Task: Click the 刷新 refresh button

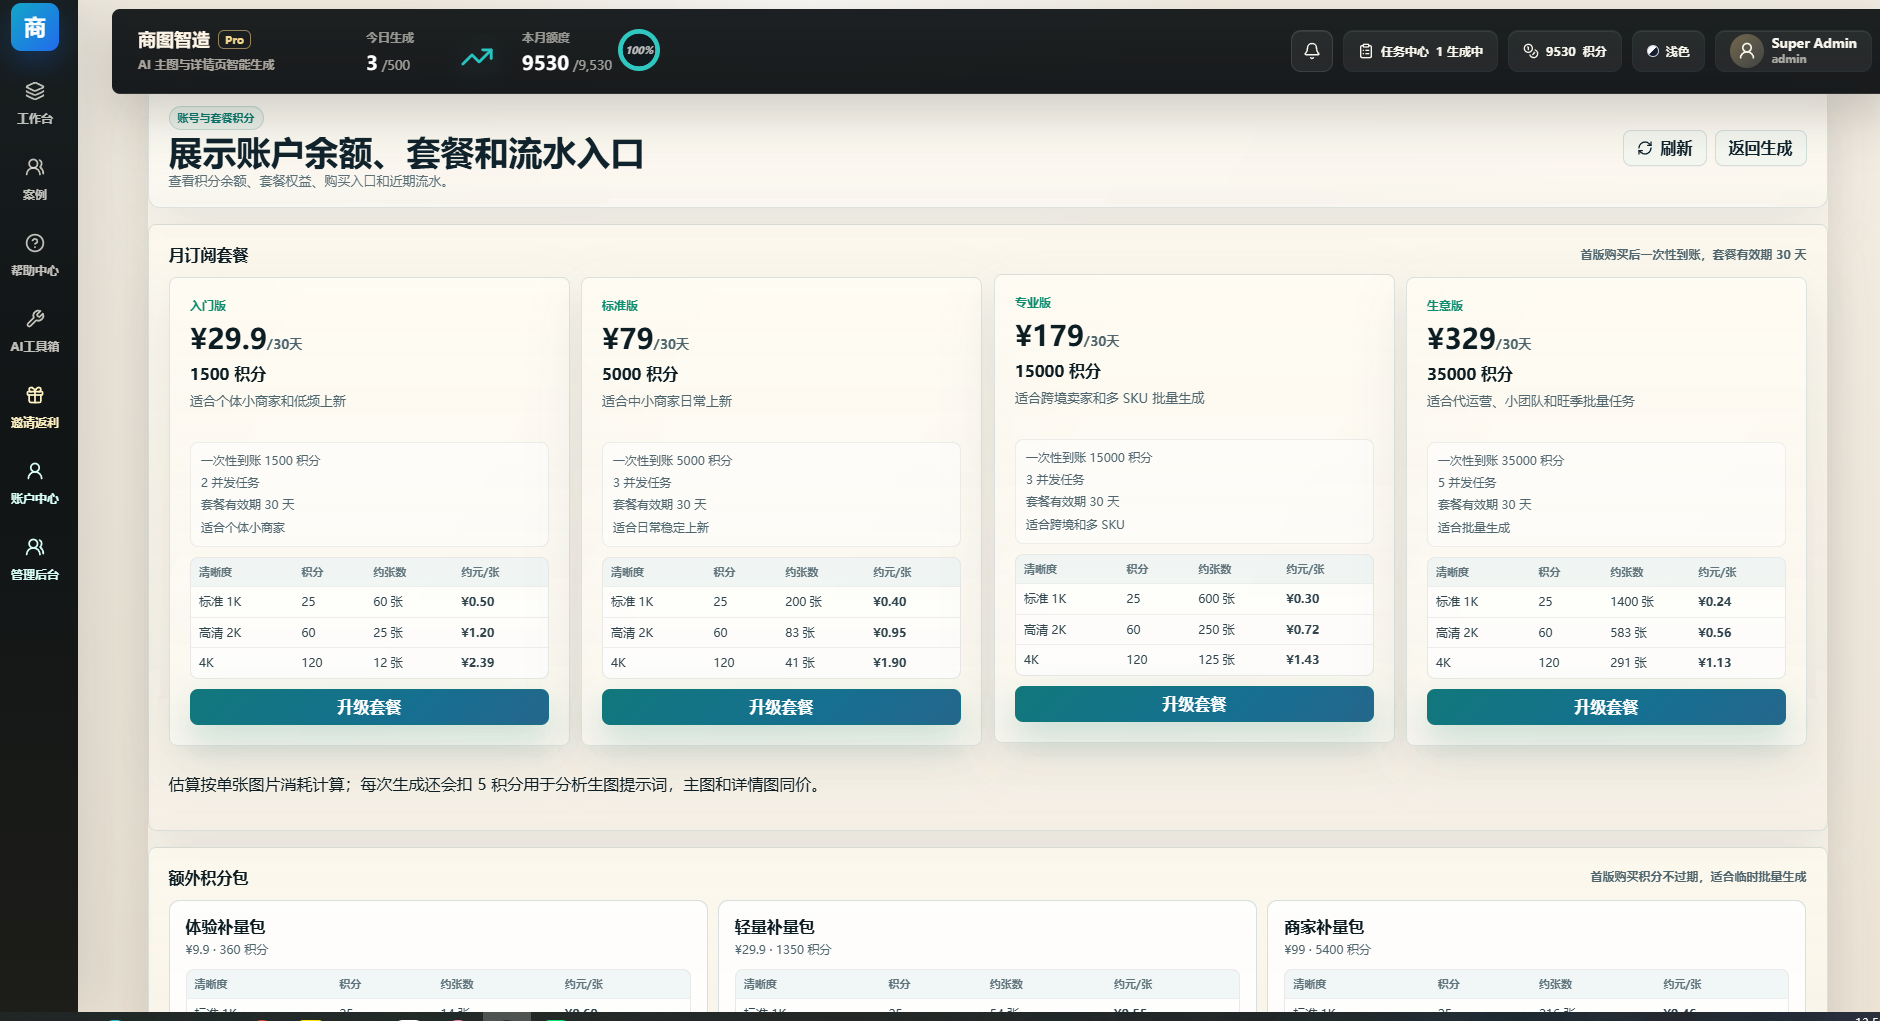Action: [1665, 148]
